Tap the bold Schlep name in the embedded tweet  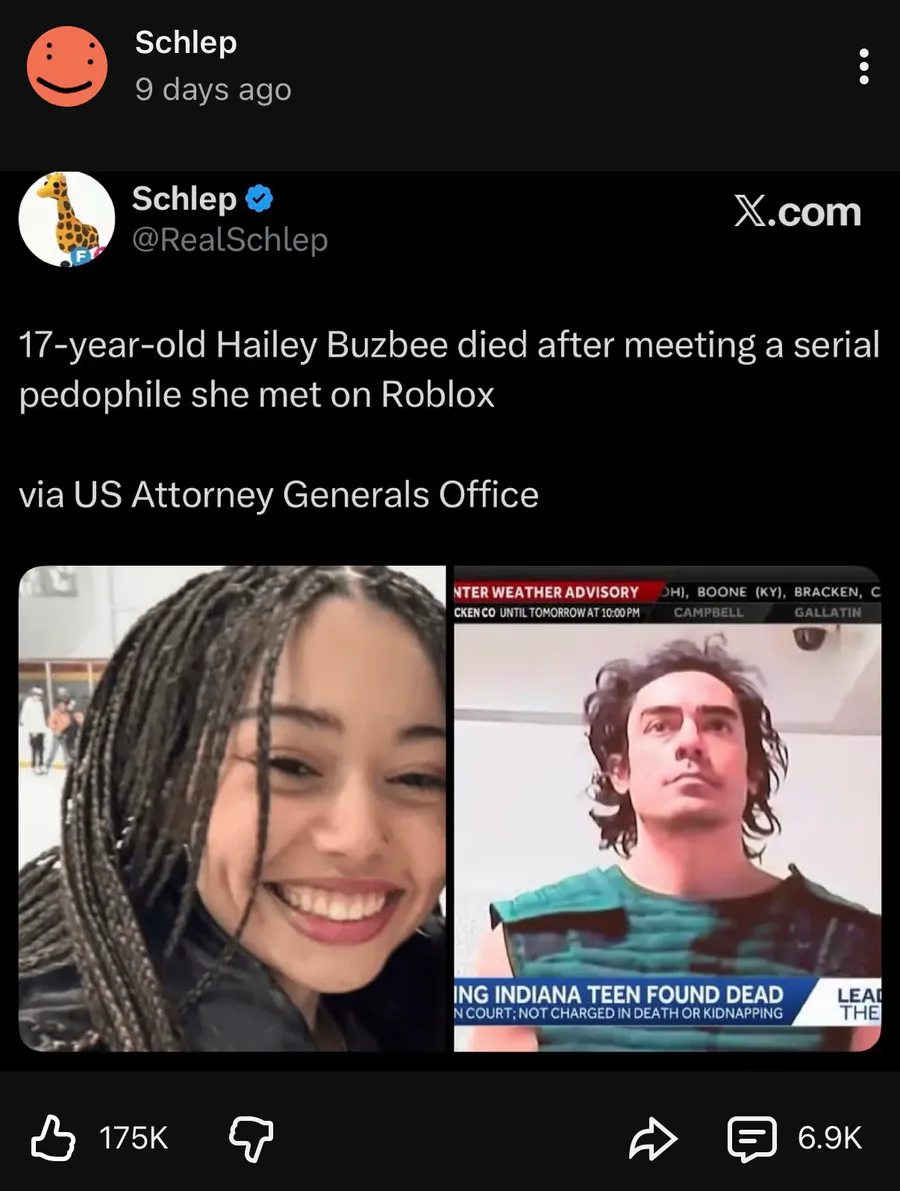pos(185,198)
